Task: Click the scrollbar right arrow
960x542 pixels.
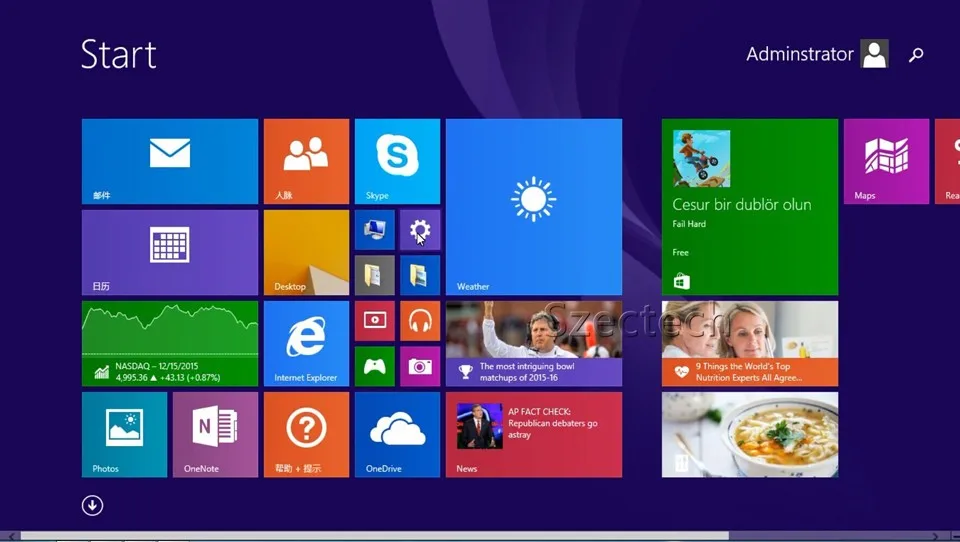Action: 935,536
